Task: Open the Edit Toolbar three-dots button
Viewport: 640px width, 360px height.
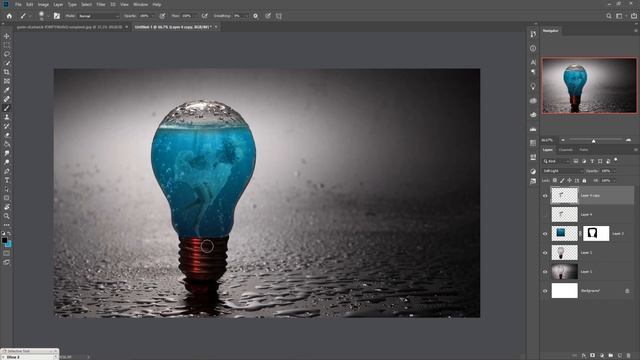Action: tap(7, 225)
